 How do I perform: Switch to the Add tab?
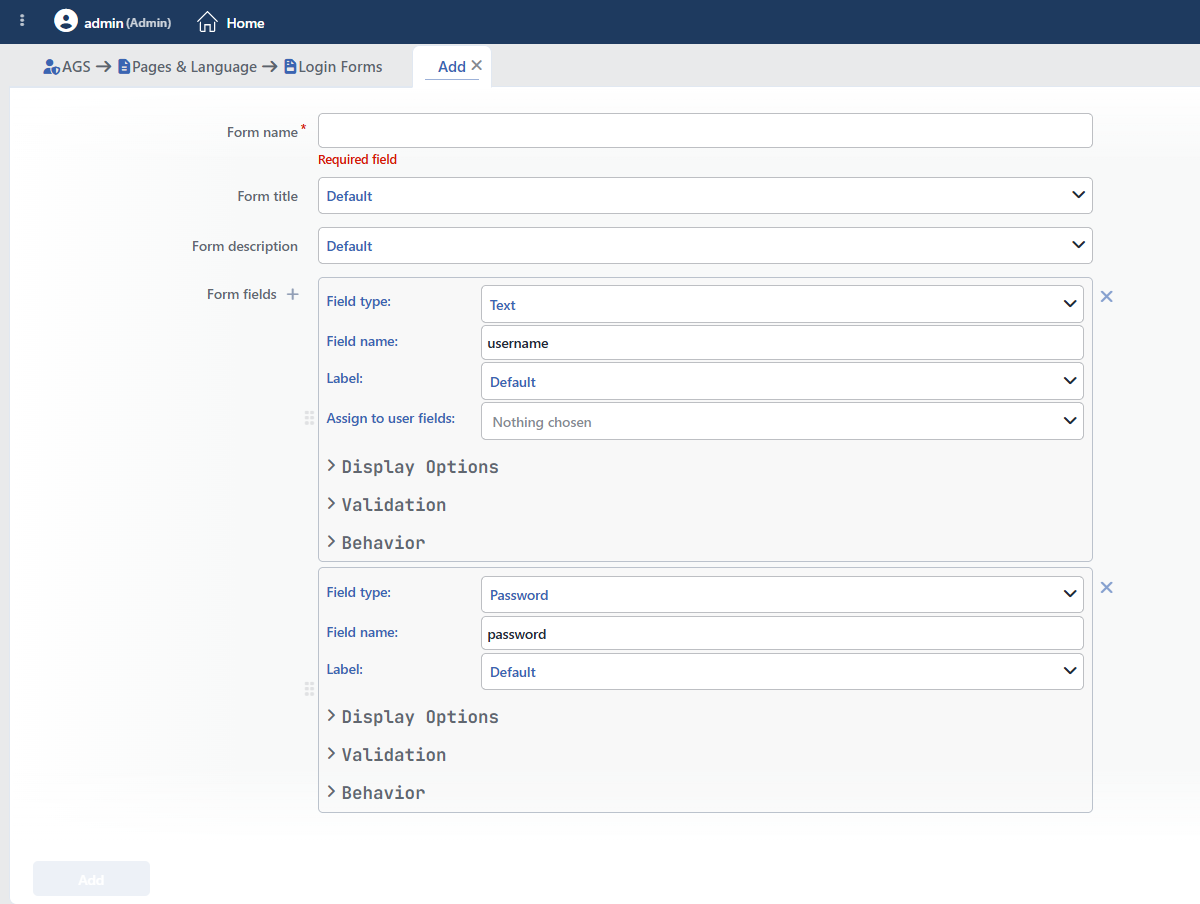tap(451, 67)
